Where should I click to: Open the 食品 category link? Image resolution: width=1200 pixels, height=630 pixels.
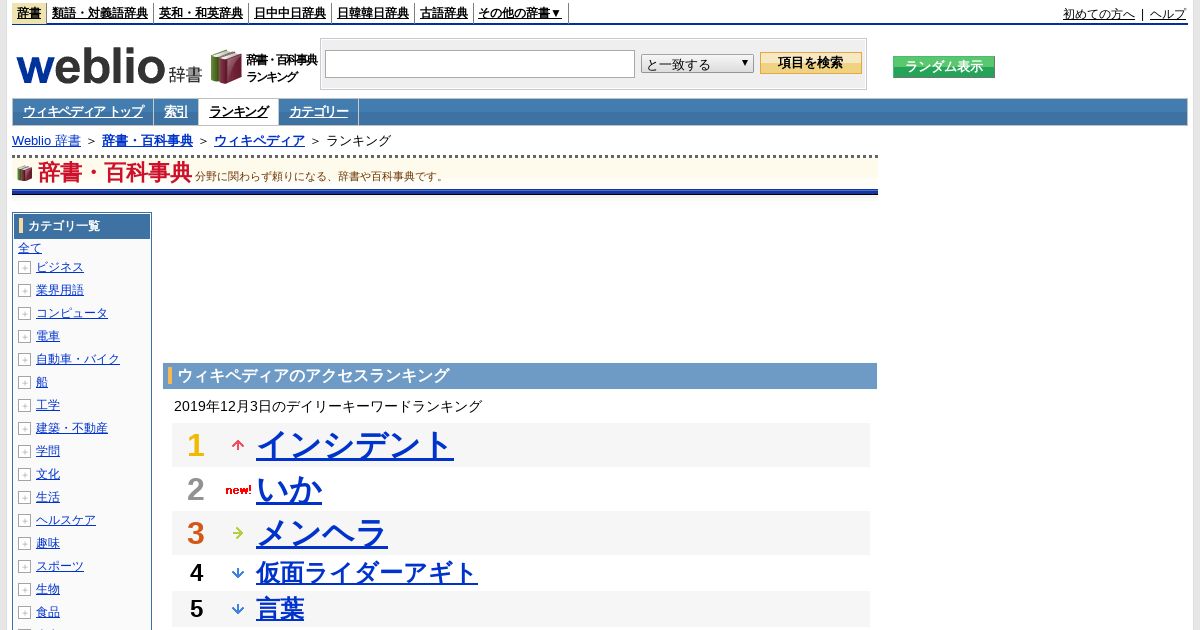tap(48, 613)
